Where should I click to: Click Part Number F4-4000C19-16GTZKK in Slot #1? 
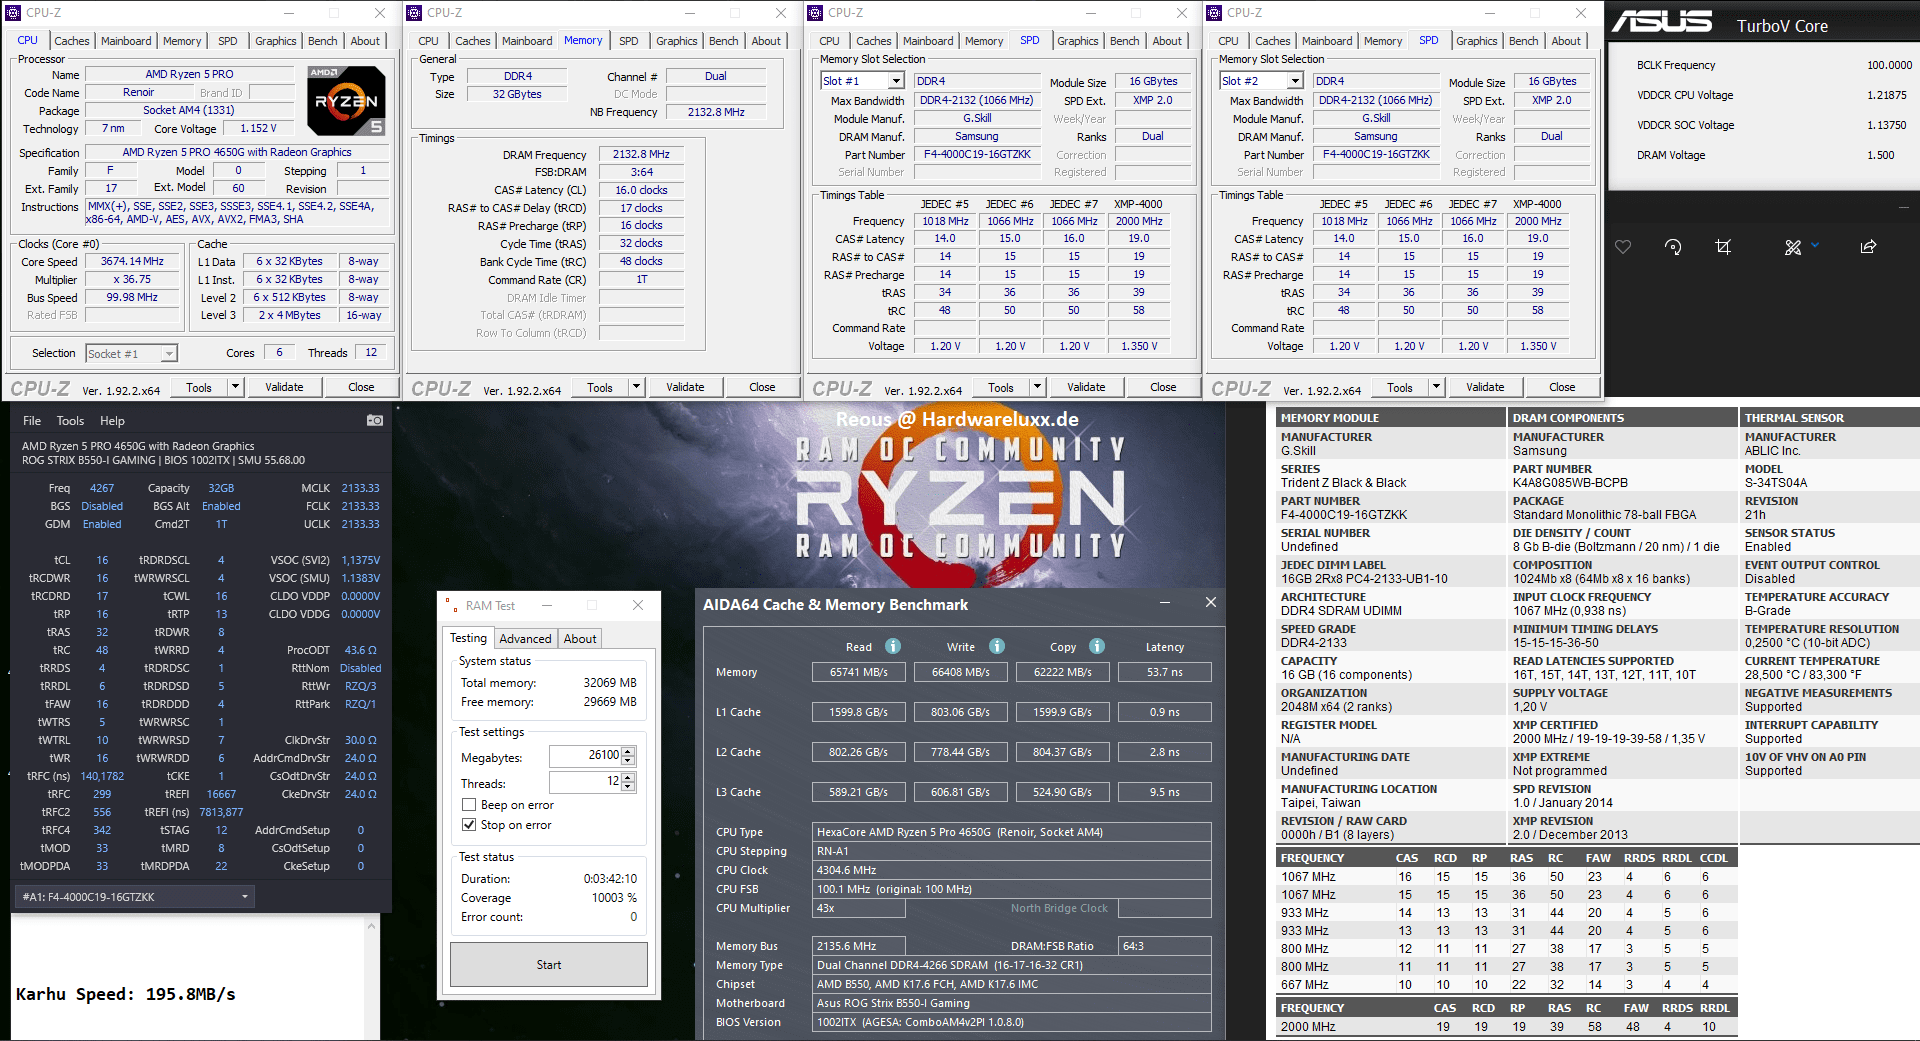977,155
